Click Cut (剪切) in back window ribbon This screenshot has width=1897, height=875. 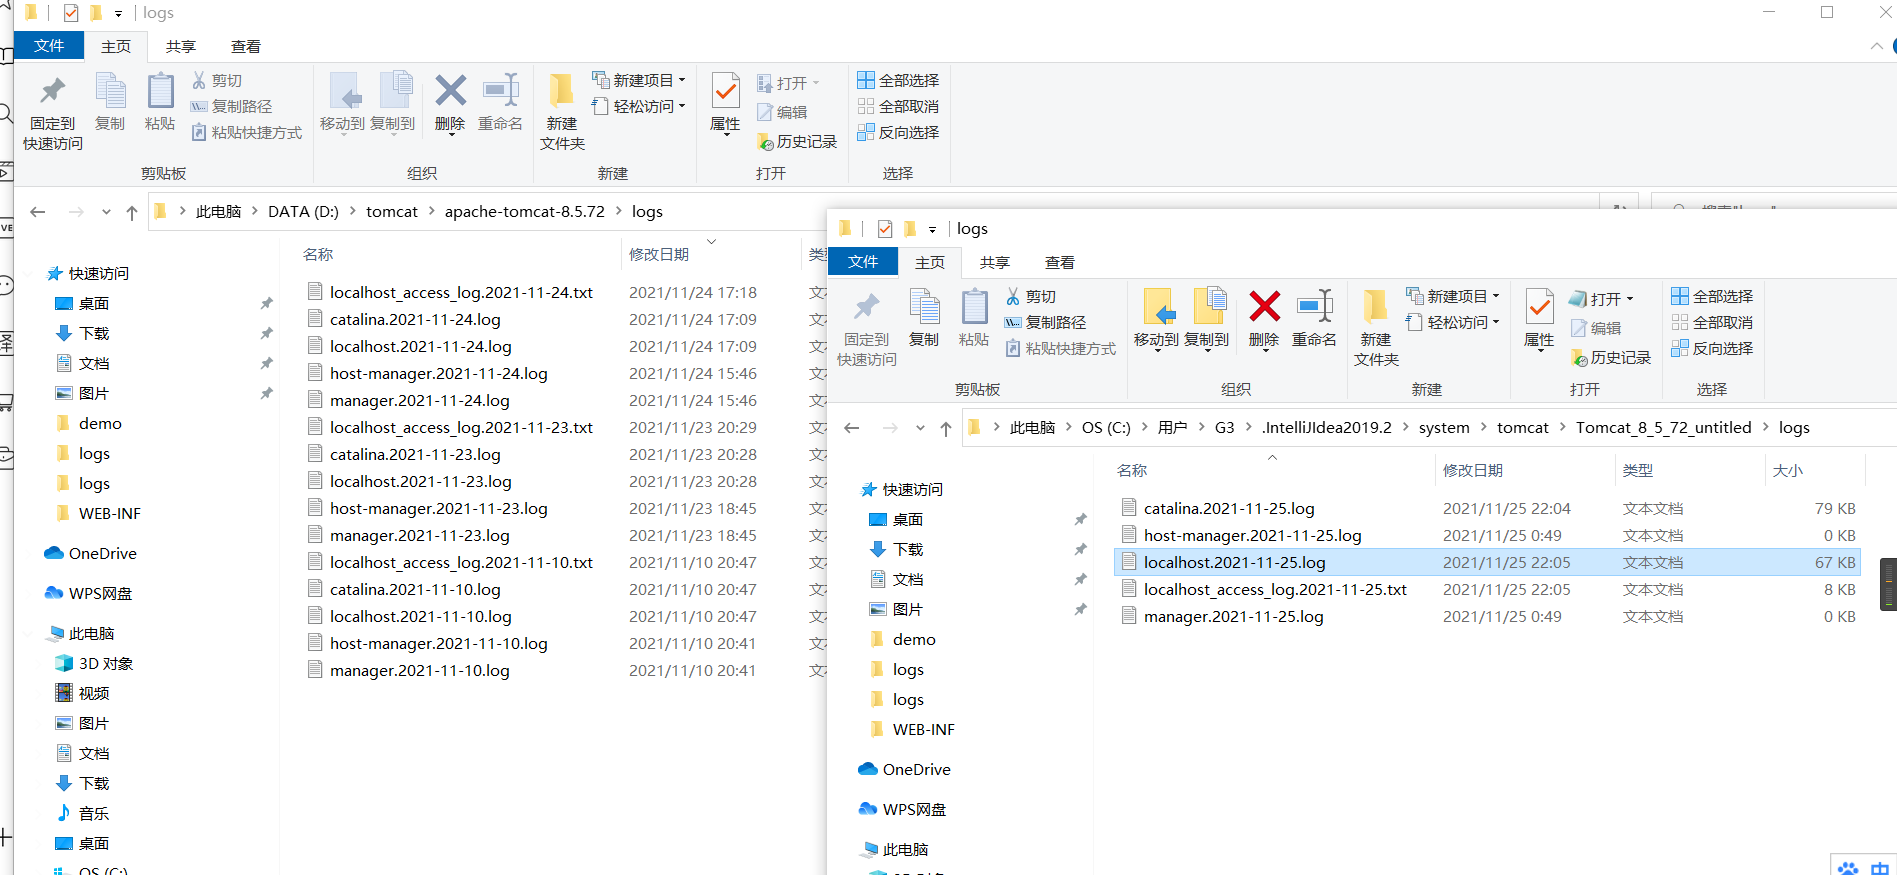pyautogui.click(x=217, y=80)
